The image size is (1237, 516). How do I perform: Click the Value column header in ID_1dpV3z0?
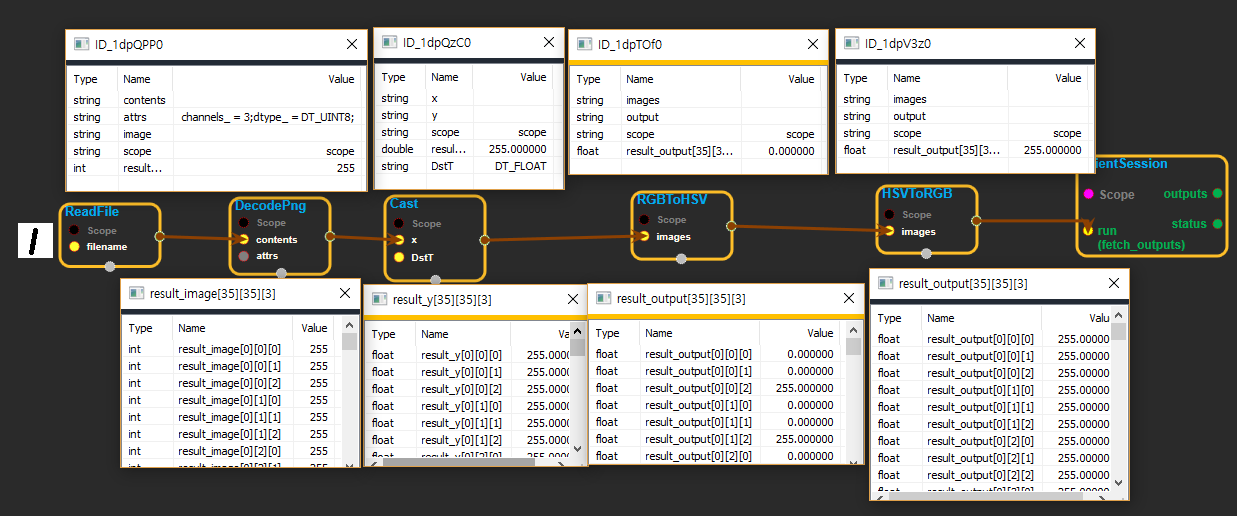[1067, 78]
